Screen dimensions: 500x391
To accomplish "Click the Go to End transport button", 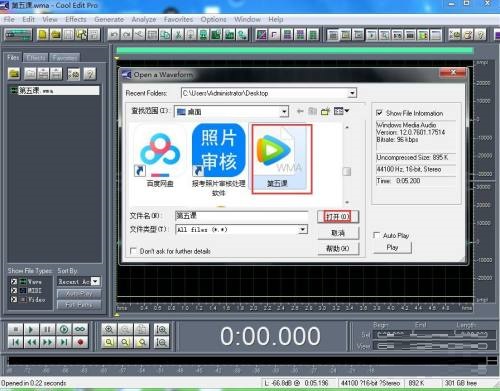I will click(64, 342).
